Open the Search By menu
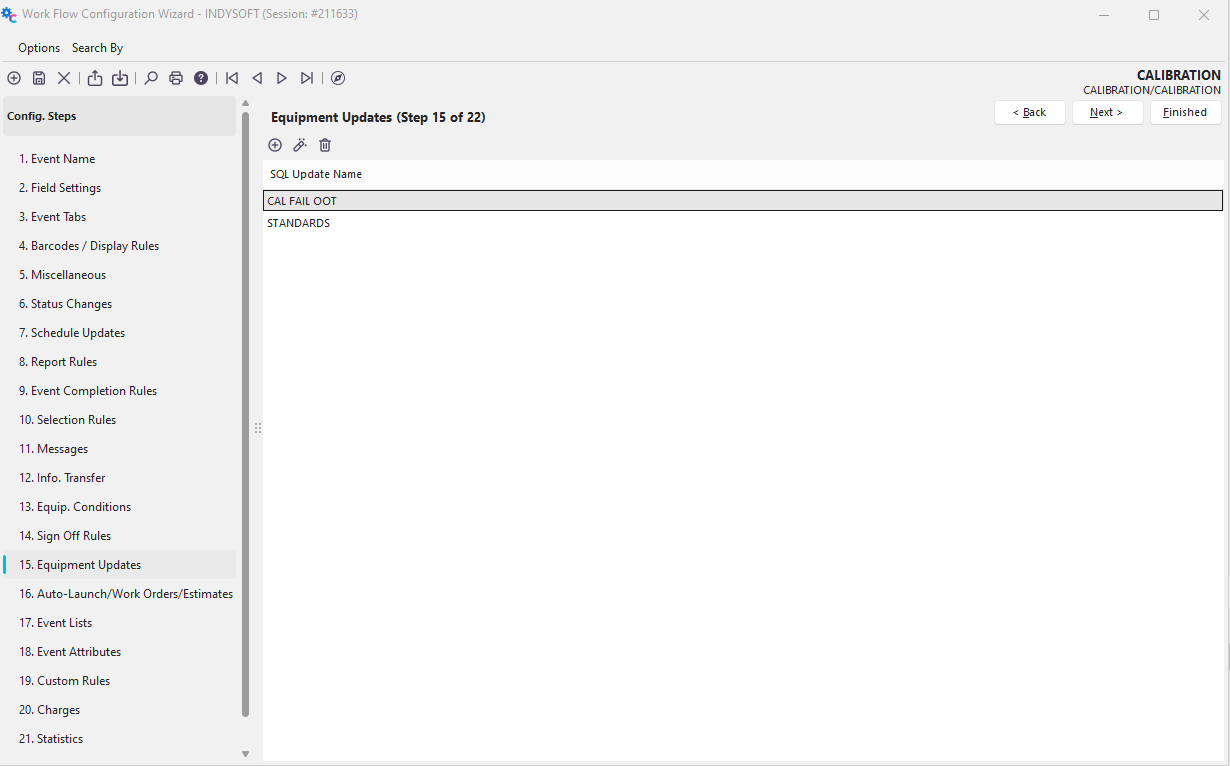Screen dimensions: 1230x766 tap(97, 48)
